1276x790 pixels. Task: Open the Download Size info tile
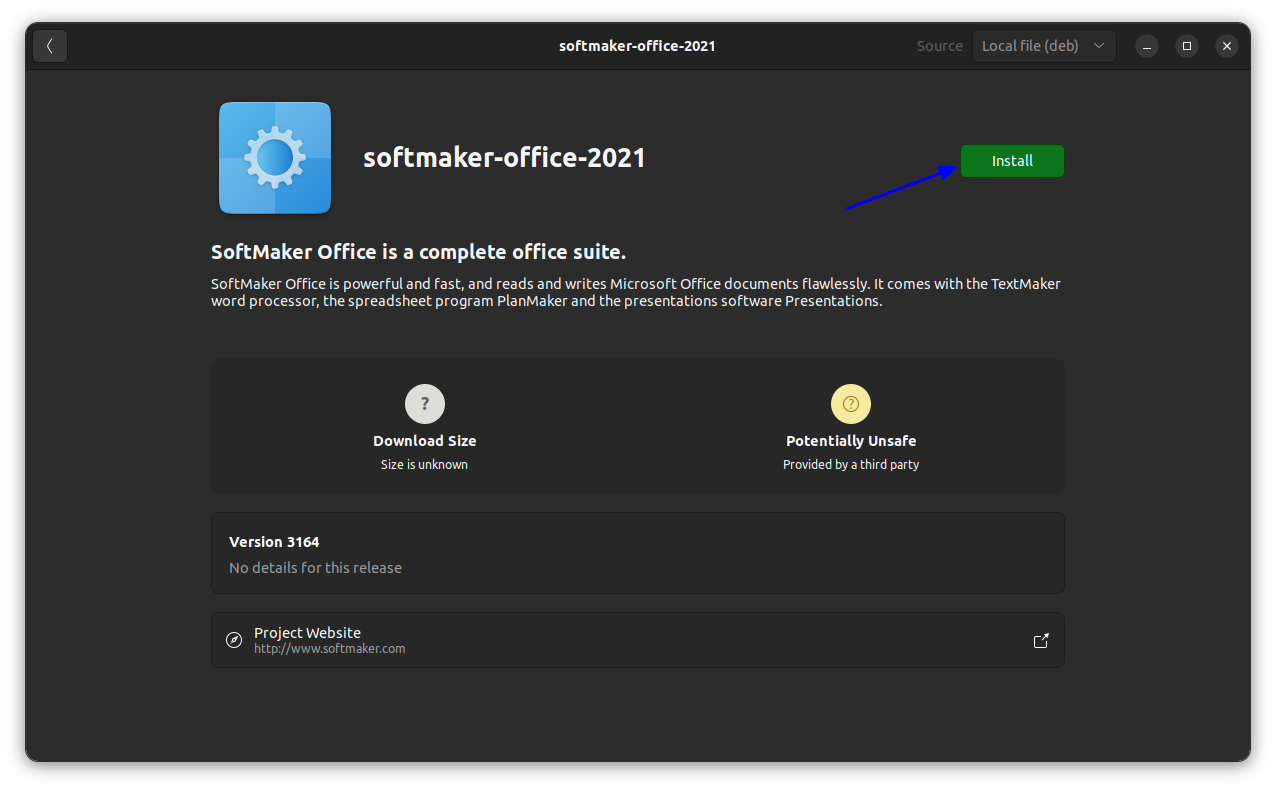click(x=425, y=427)
